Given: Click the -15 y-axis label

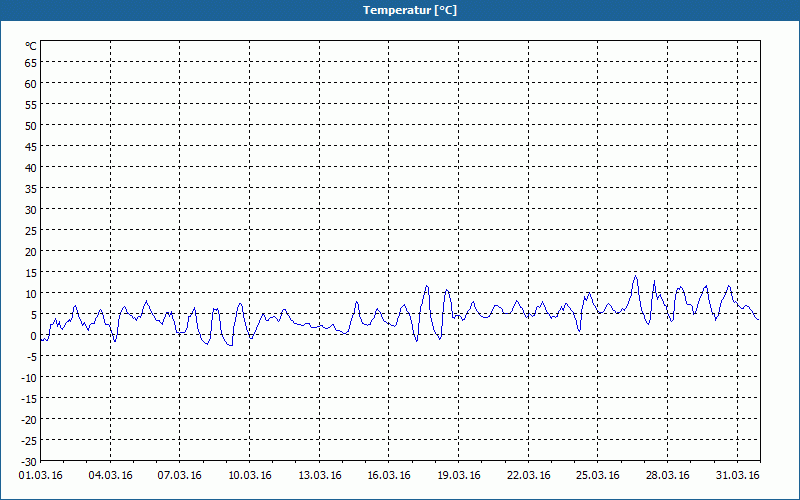Looking at the screenshot, I should click(29, 399).
